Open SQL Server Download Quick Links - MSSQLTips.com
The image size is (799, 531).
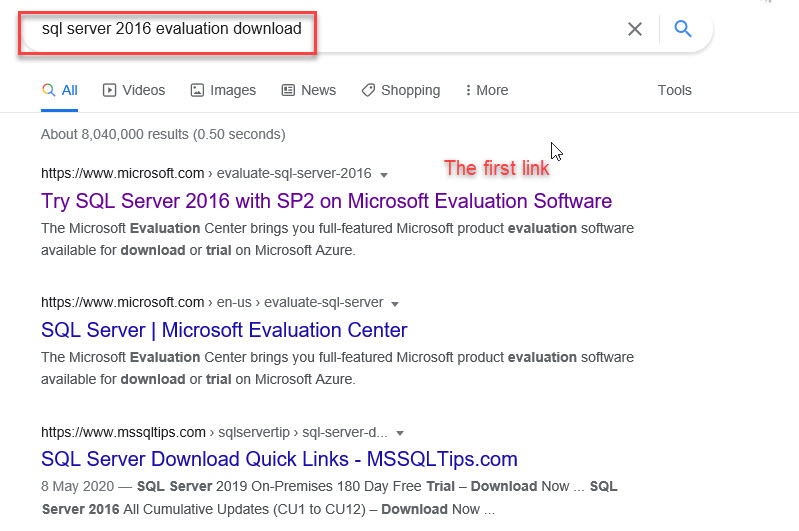pos(279,459)
